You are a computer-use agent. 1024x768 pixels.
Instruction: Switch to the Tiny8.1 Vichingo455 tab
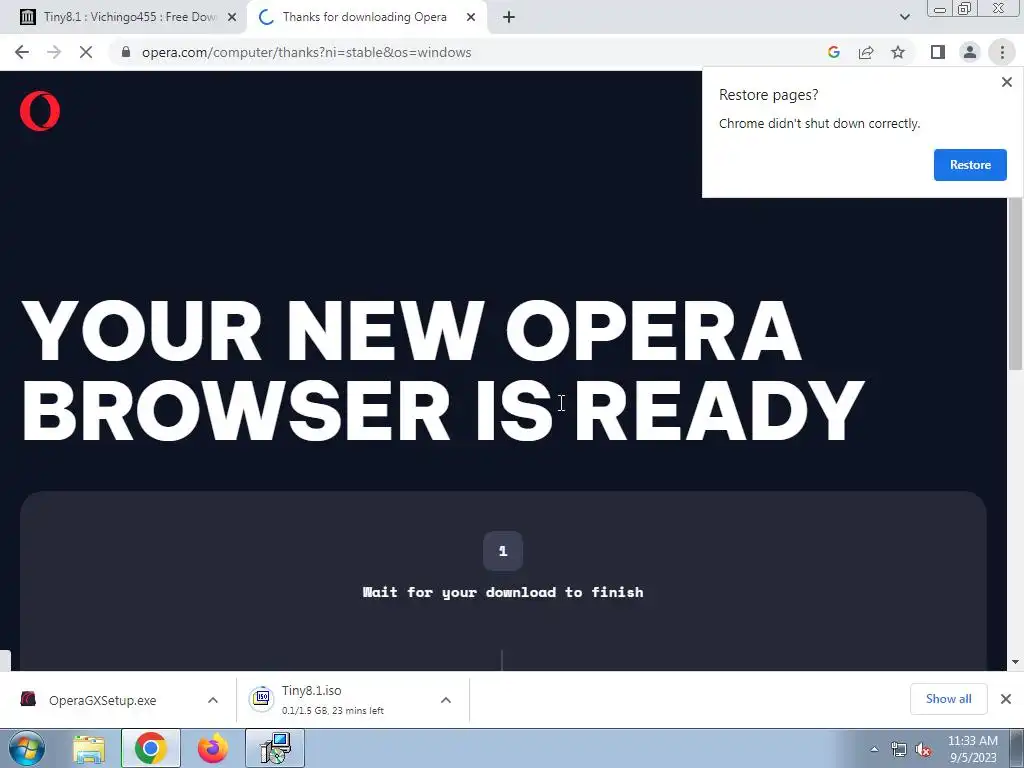[x=129, y=17]
